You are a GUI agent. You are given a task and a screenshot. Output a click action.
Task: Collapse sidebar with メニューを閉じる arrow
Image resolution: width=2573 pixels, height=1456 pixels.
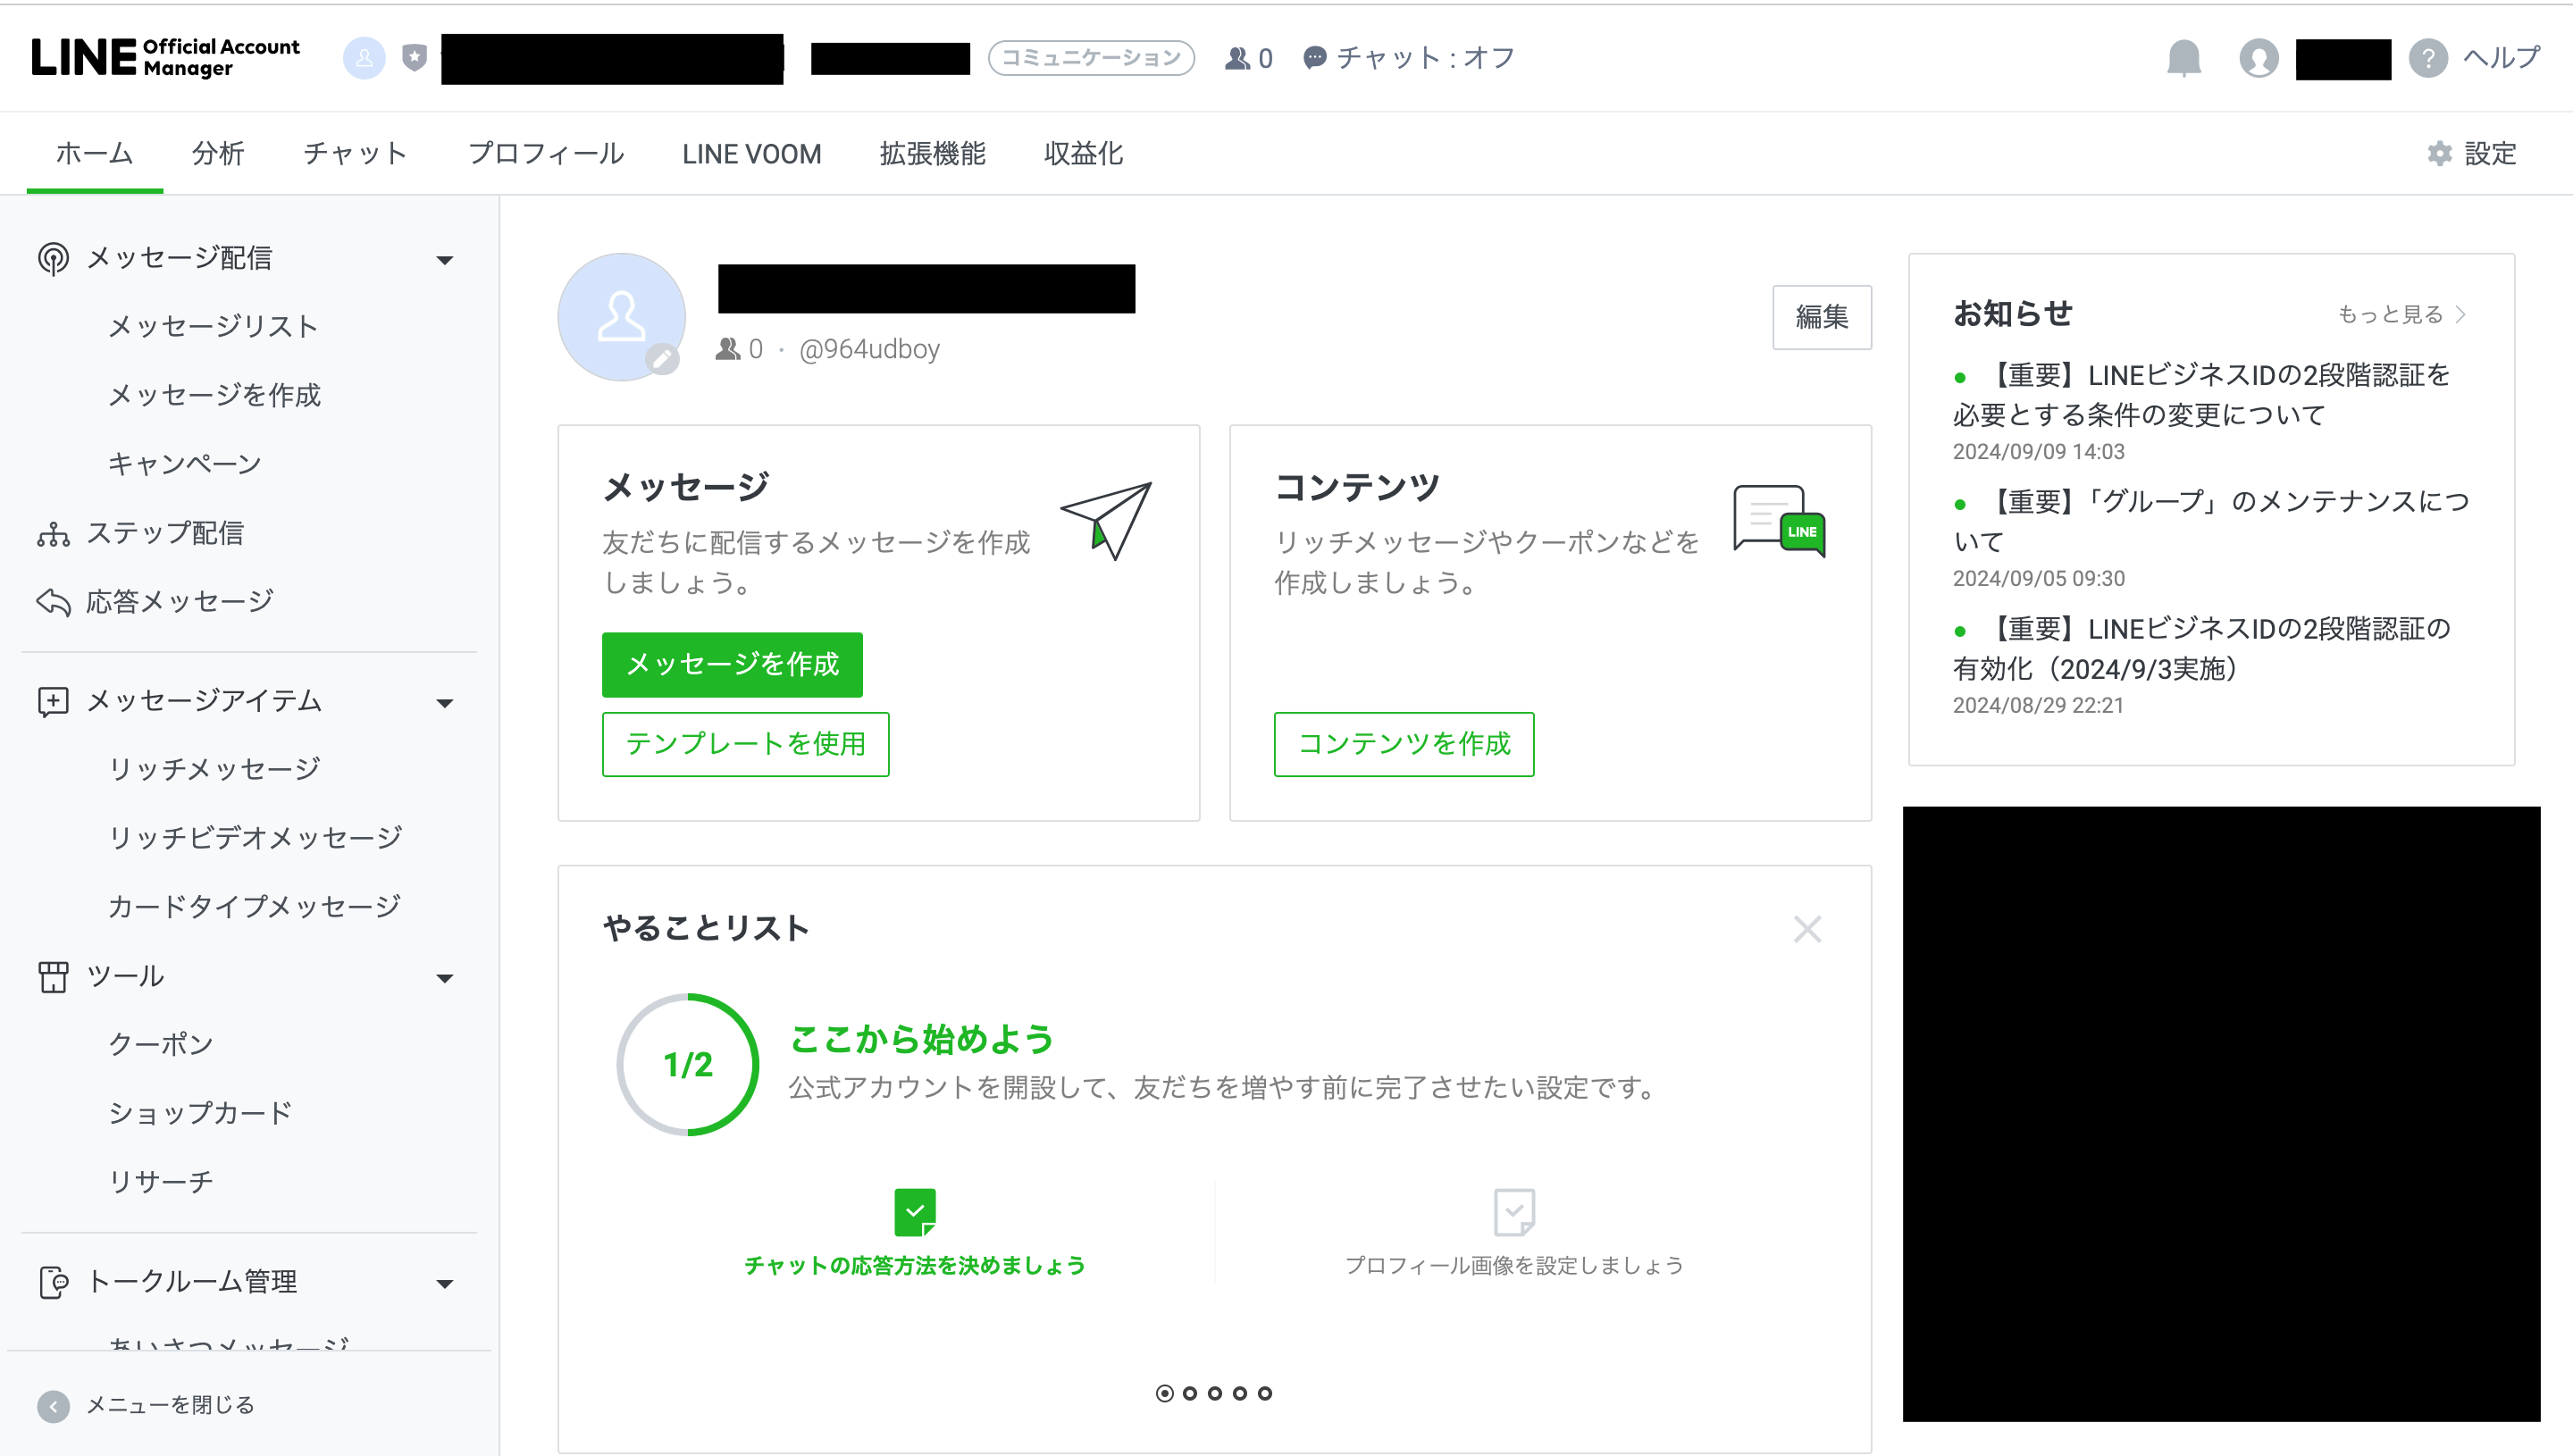pyautogui.click(x=53, y=1405)
